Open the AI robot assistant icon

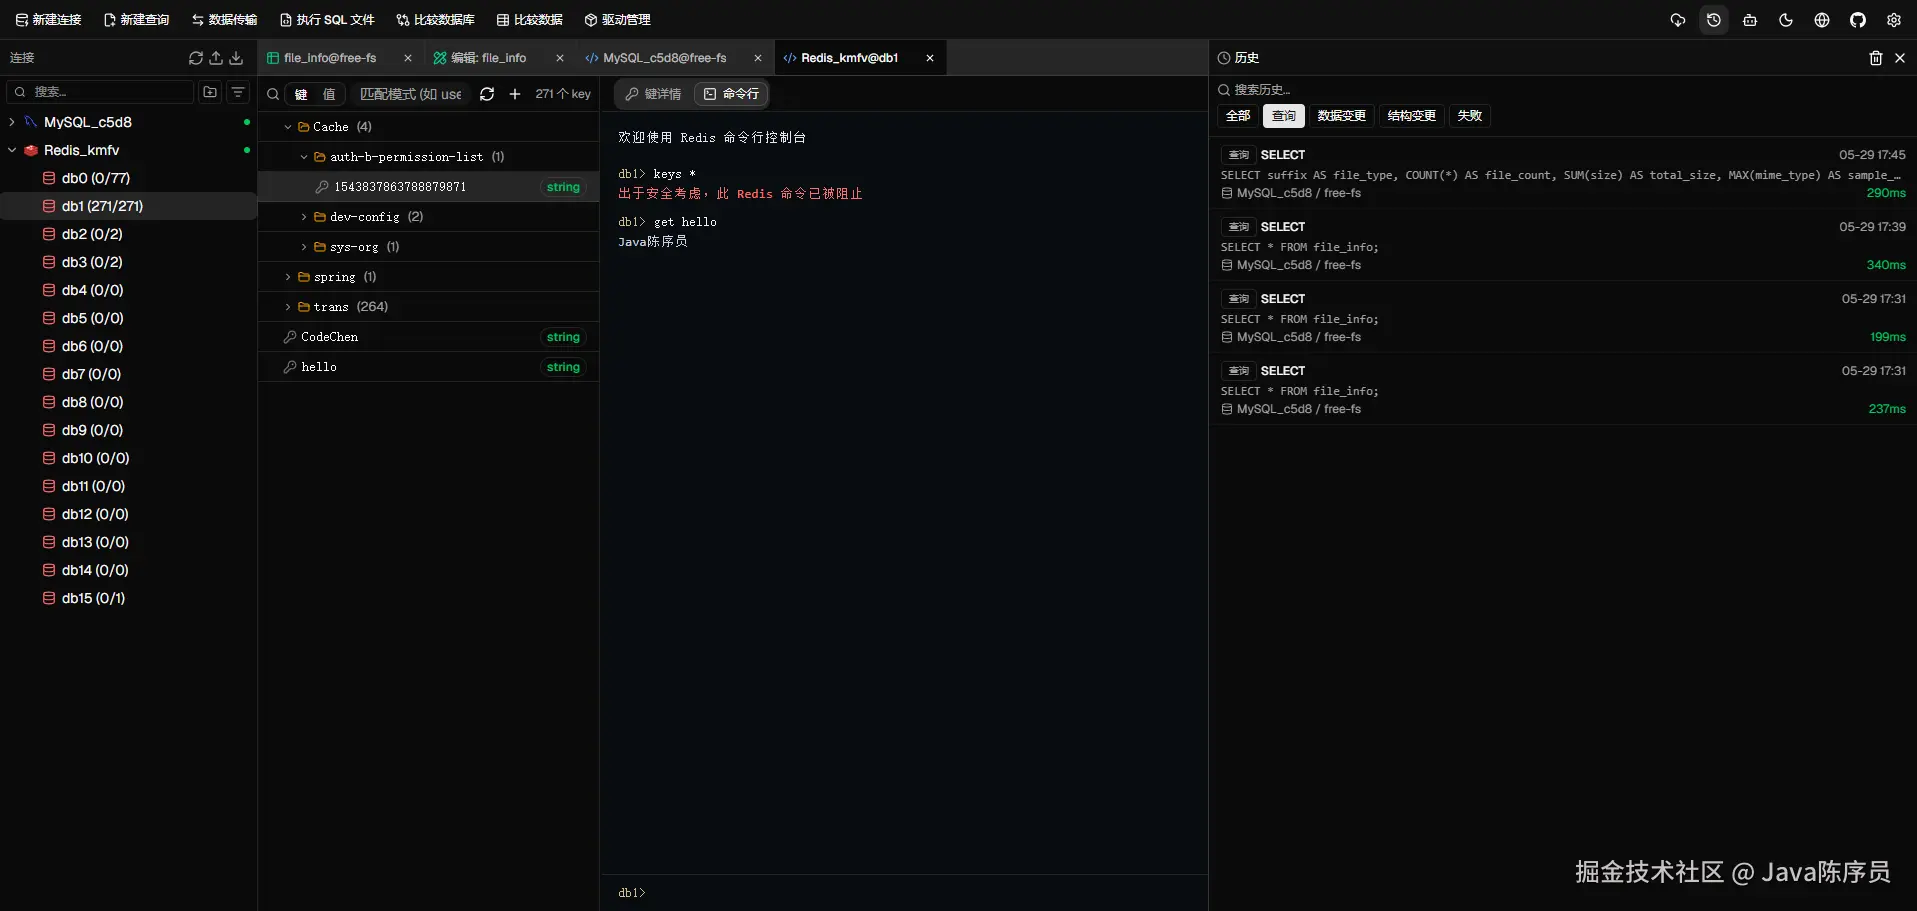1750,20
